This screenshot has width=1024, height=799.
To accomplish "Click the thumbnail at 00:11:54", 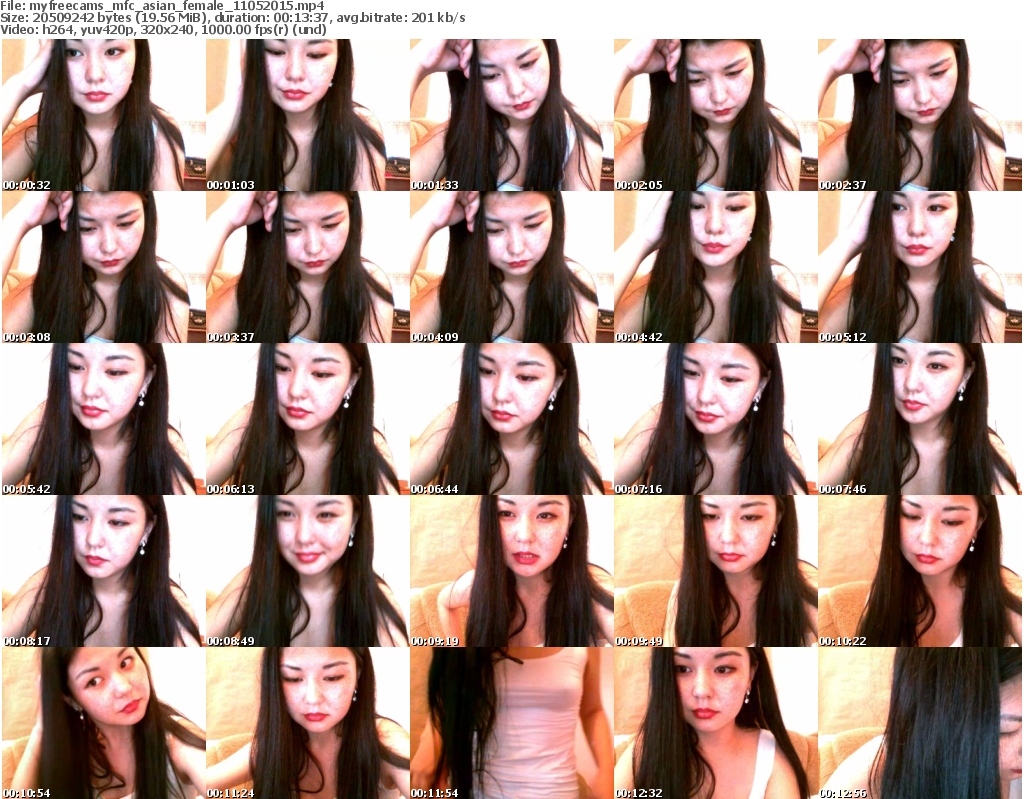I will (510, 723).
